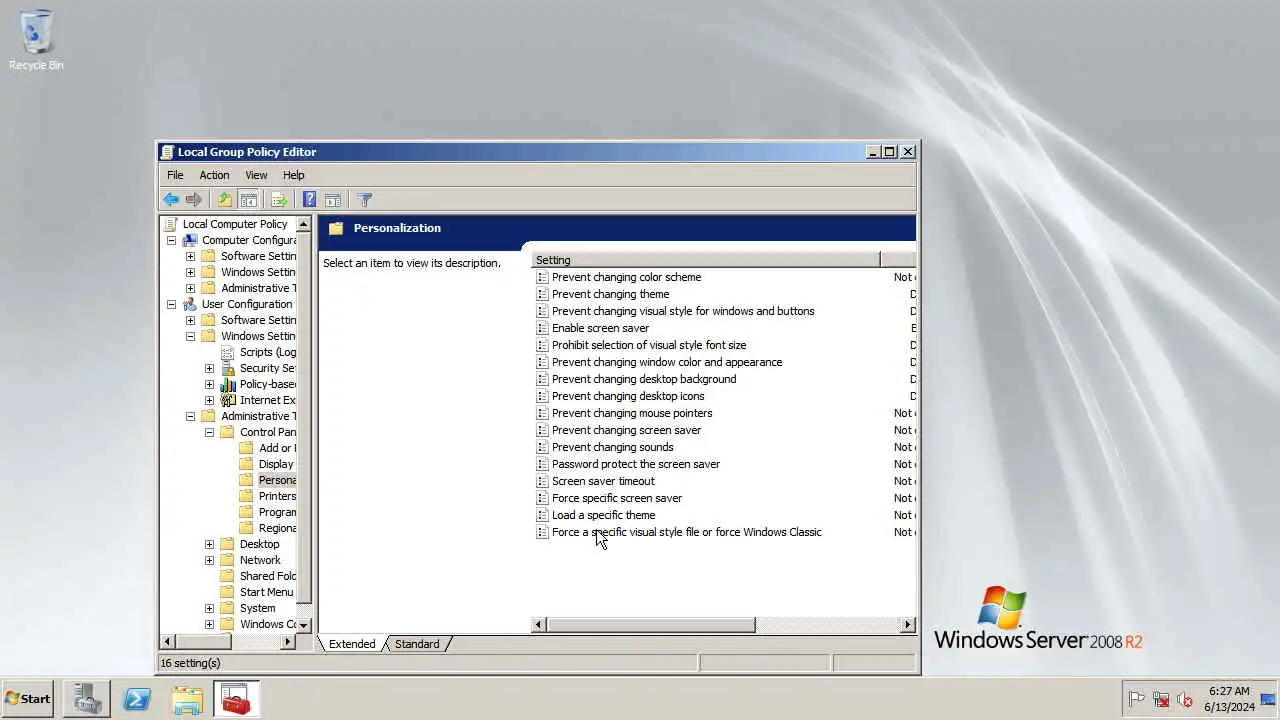This screenshot has width=1280, height=720.
Task: Click the red toolbox taskbar icon
Action: coord(236,699)
